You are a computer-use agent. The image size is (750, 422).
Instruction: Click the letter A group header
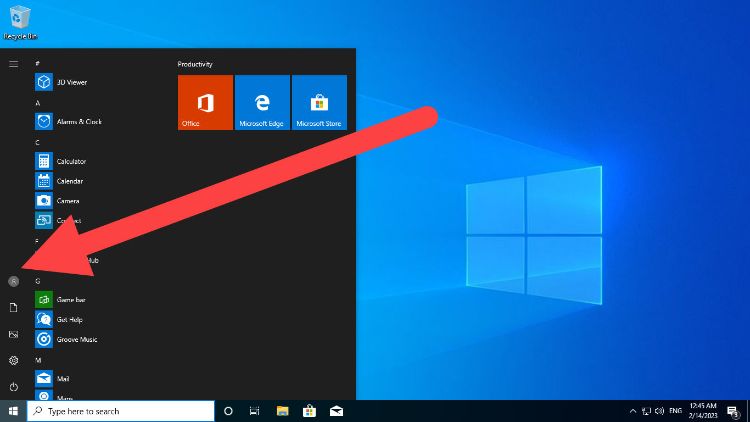37,102
